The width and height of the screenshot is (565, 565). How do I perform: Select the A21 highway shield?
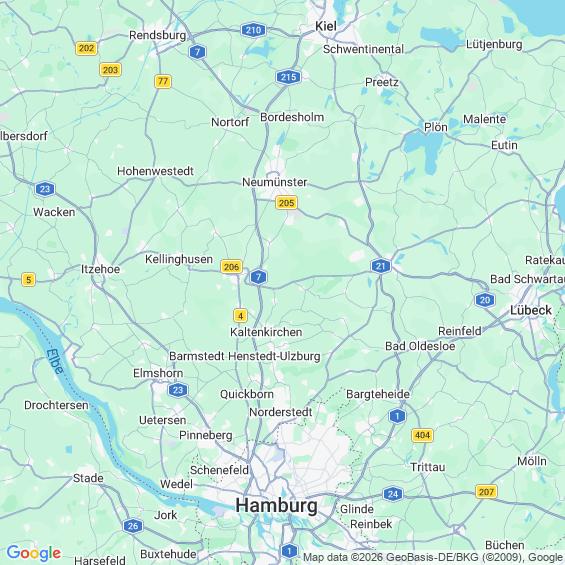(x=381, y=266)
